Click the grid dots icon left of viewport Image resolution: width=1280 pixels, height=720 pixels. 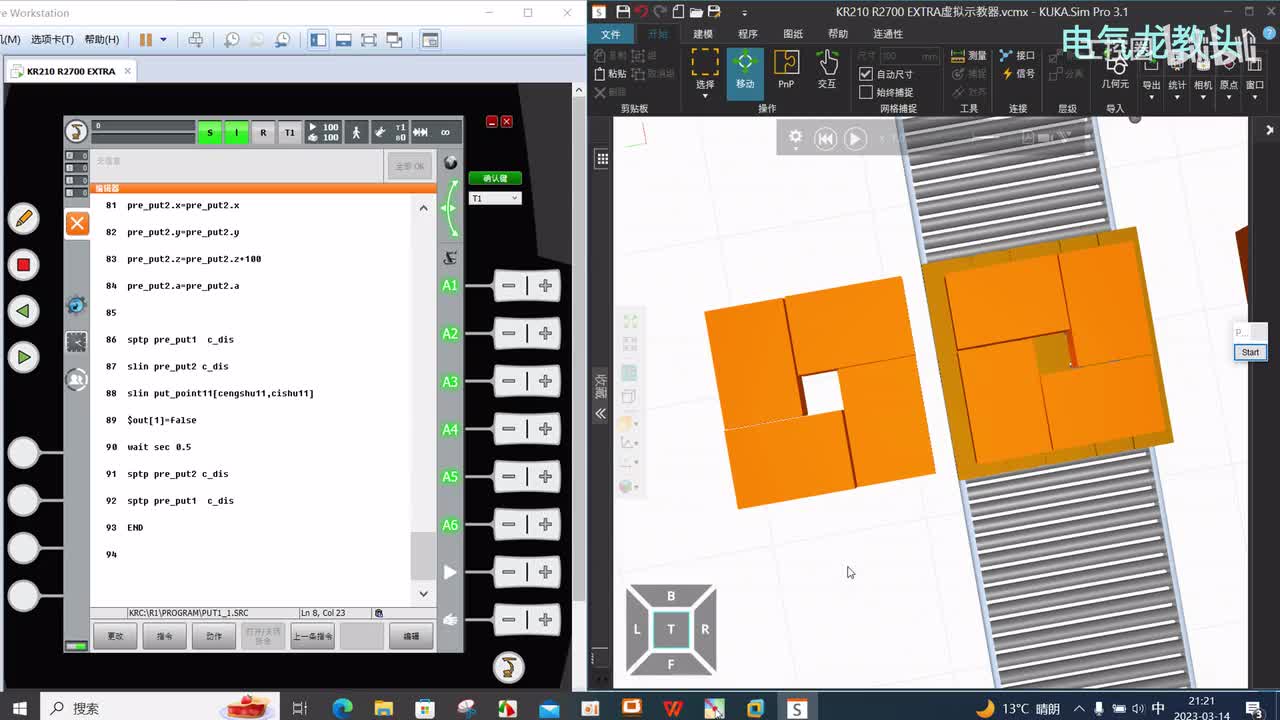[x=602, y=158]
